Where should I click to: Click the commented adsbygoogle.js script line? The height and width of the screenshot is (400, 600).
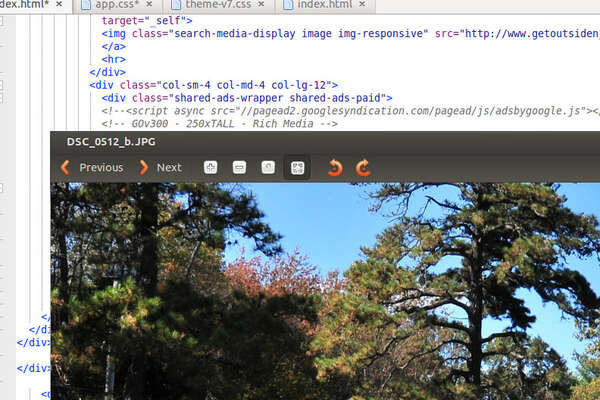point(350,111)
